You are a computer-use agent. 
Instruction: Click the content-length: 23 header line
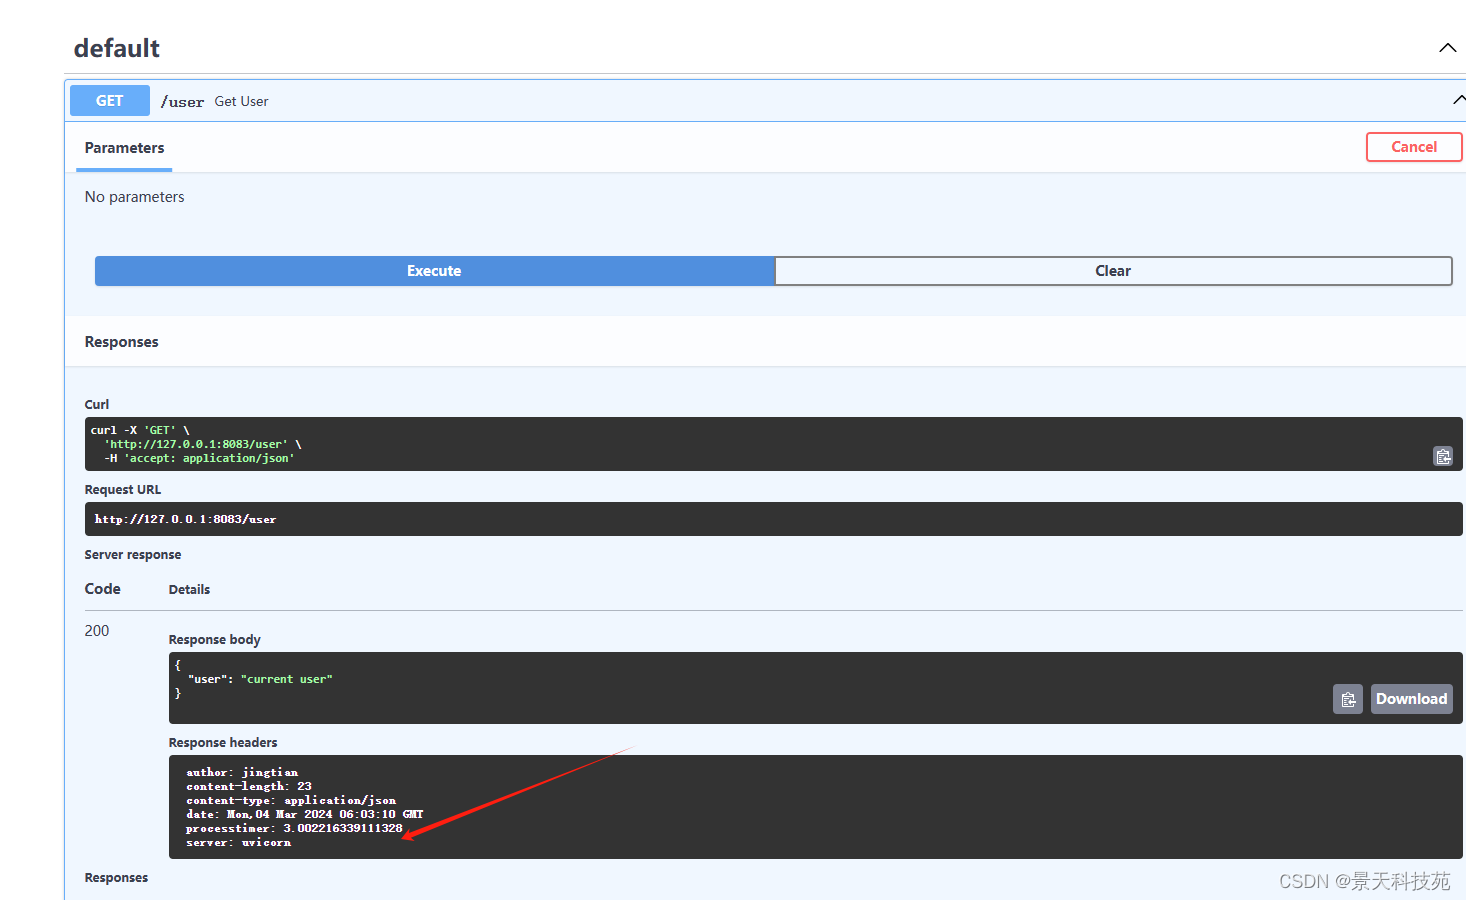[x=249, y=786]
